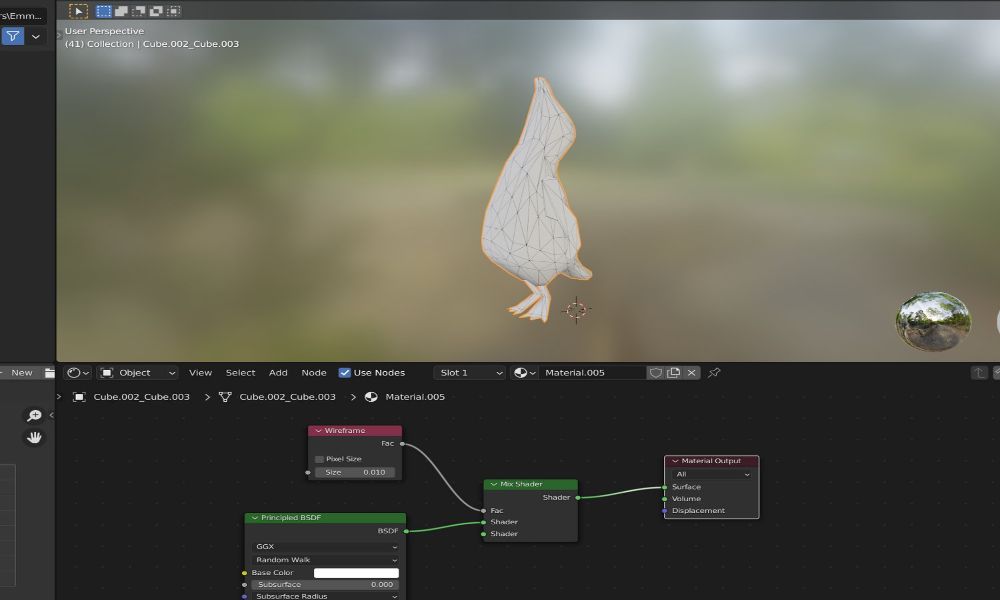
Task: Toggle the Use Nodes checkbox
Action: click(345, 373)
